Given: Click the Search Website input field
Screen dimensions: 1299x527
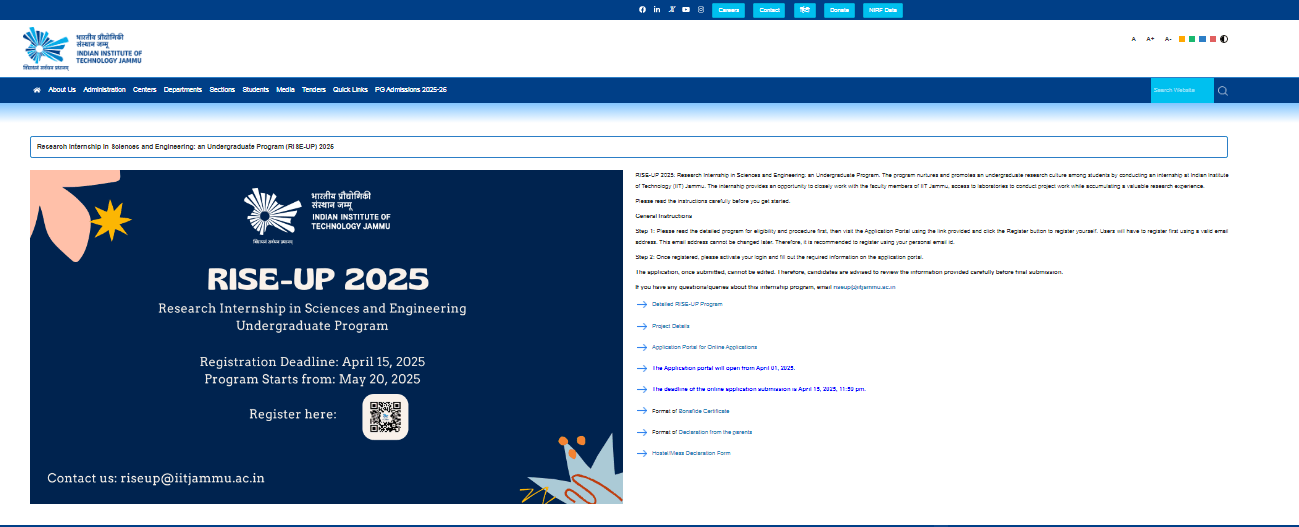Looking at the screenshot, I should pos(1181,91).
